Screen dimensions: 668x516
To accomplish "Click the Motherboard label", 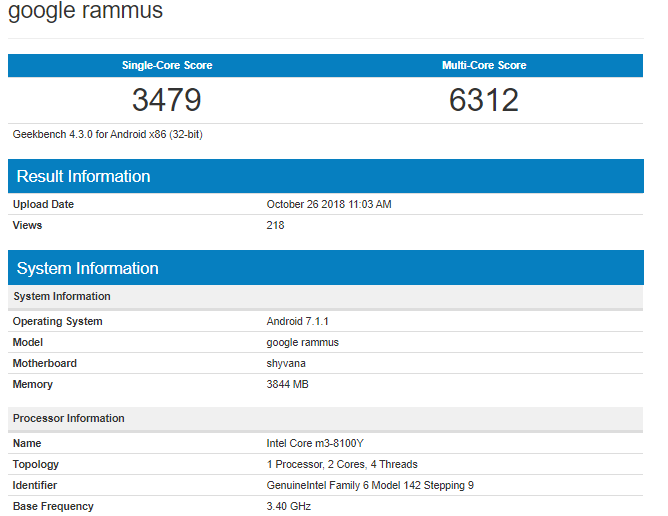I will click(x=45, y=363).
